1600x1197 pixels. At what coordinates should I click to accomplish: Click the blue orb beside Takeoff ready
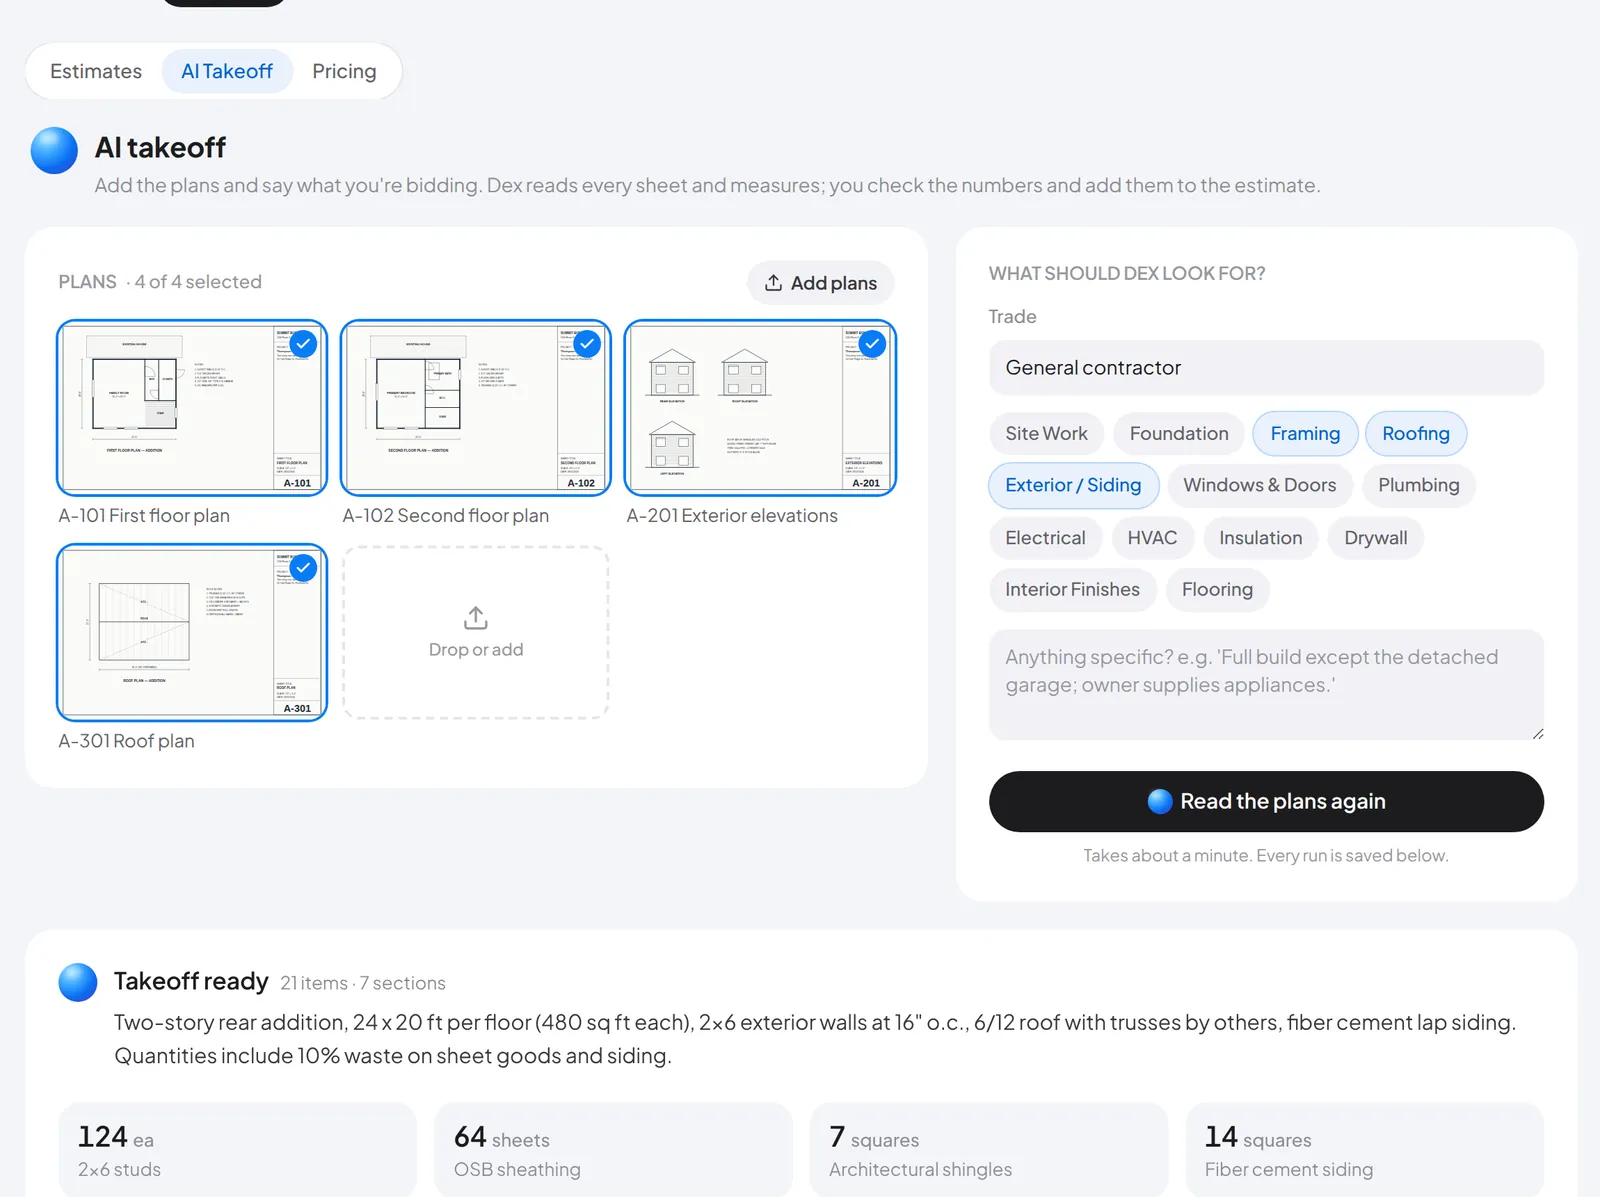point(78,982)
